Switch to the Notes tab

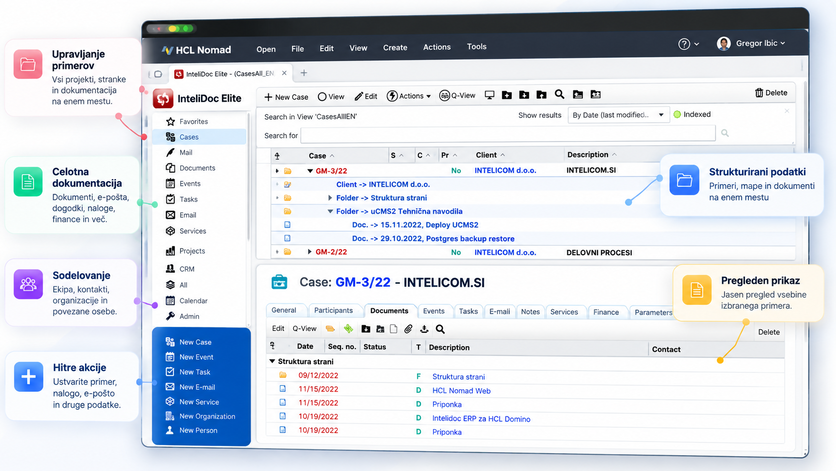pyautogui.click(x=530, y=312)
